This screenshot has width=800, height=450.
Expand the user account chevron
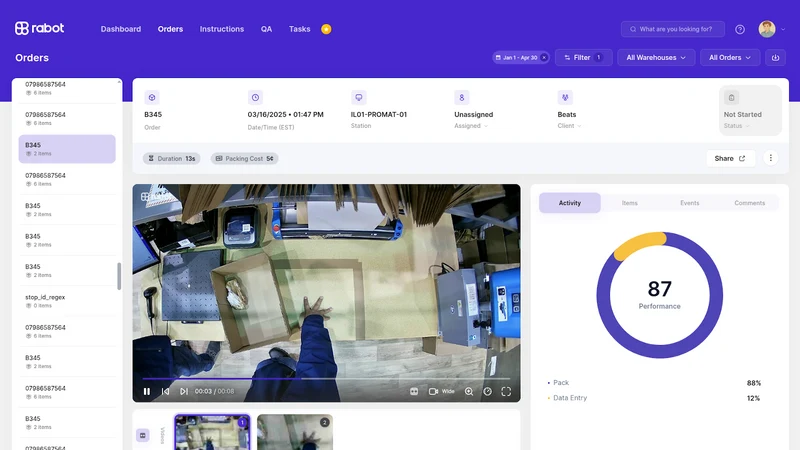coord(783,30)
